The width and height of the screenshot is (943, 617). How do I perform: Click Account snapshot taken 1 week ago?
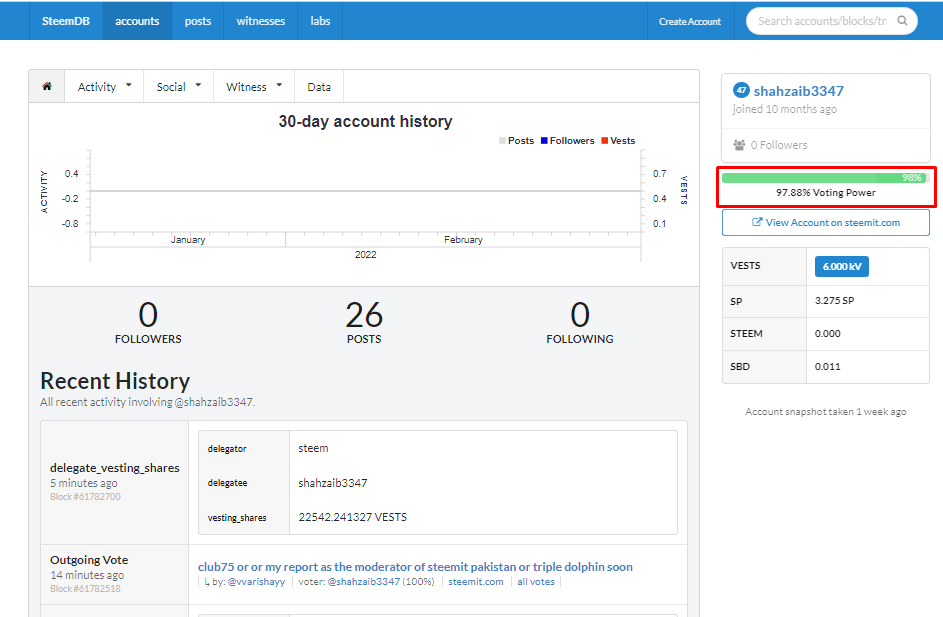point(826,412)
